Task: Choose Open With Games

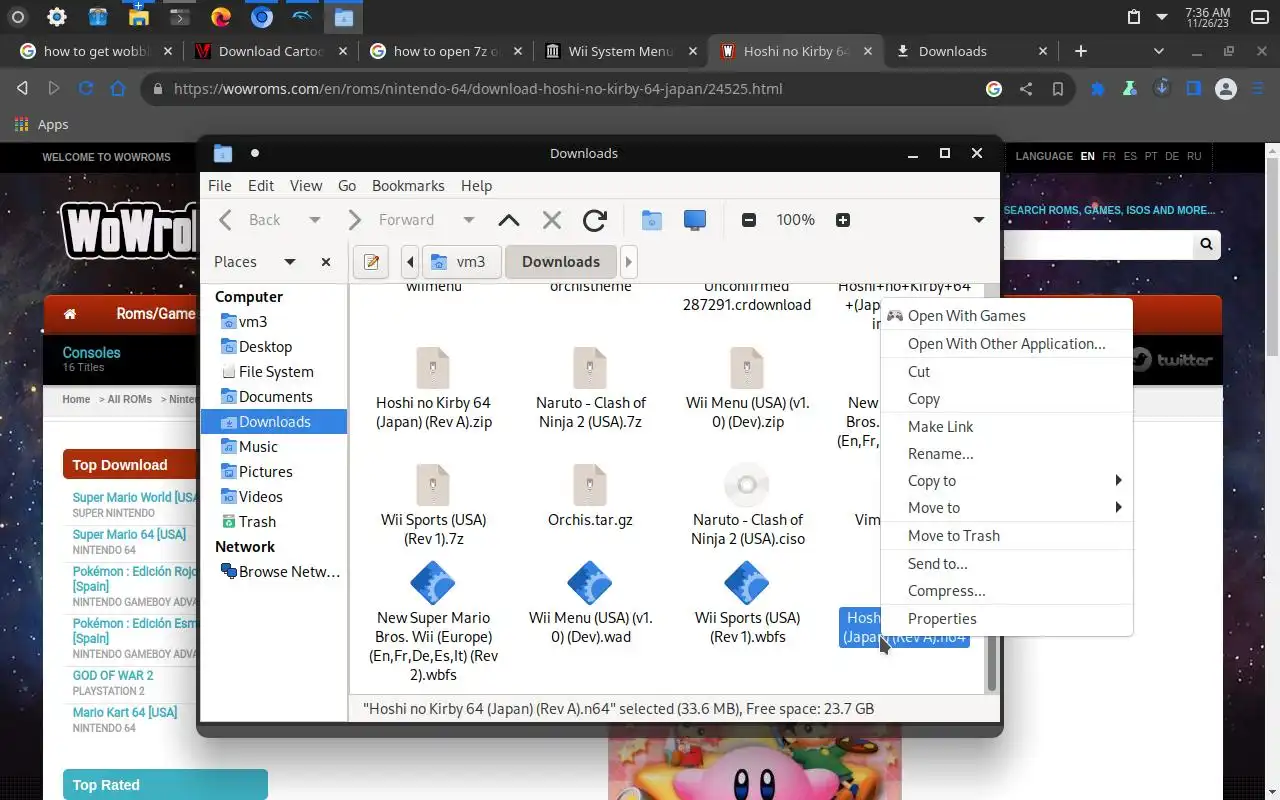Action: tap(1006, 316)
